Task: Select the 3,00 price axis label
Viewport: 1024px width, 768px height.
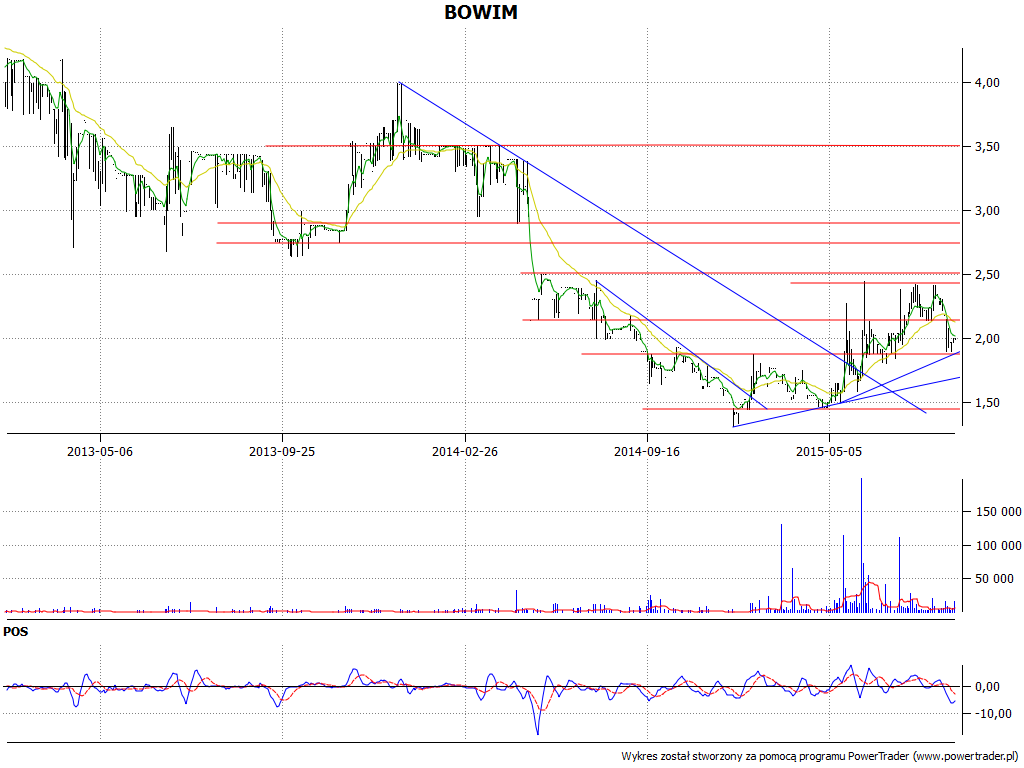Action: [986, 210]
